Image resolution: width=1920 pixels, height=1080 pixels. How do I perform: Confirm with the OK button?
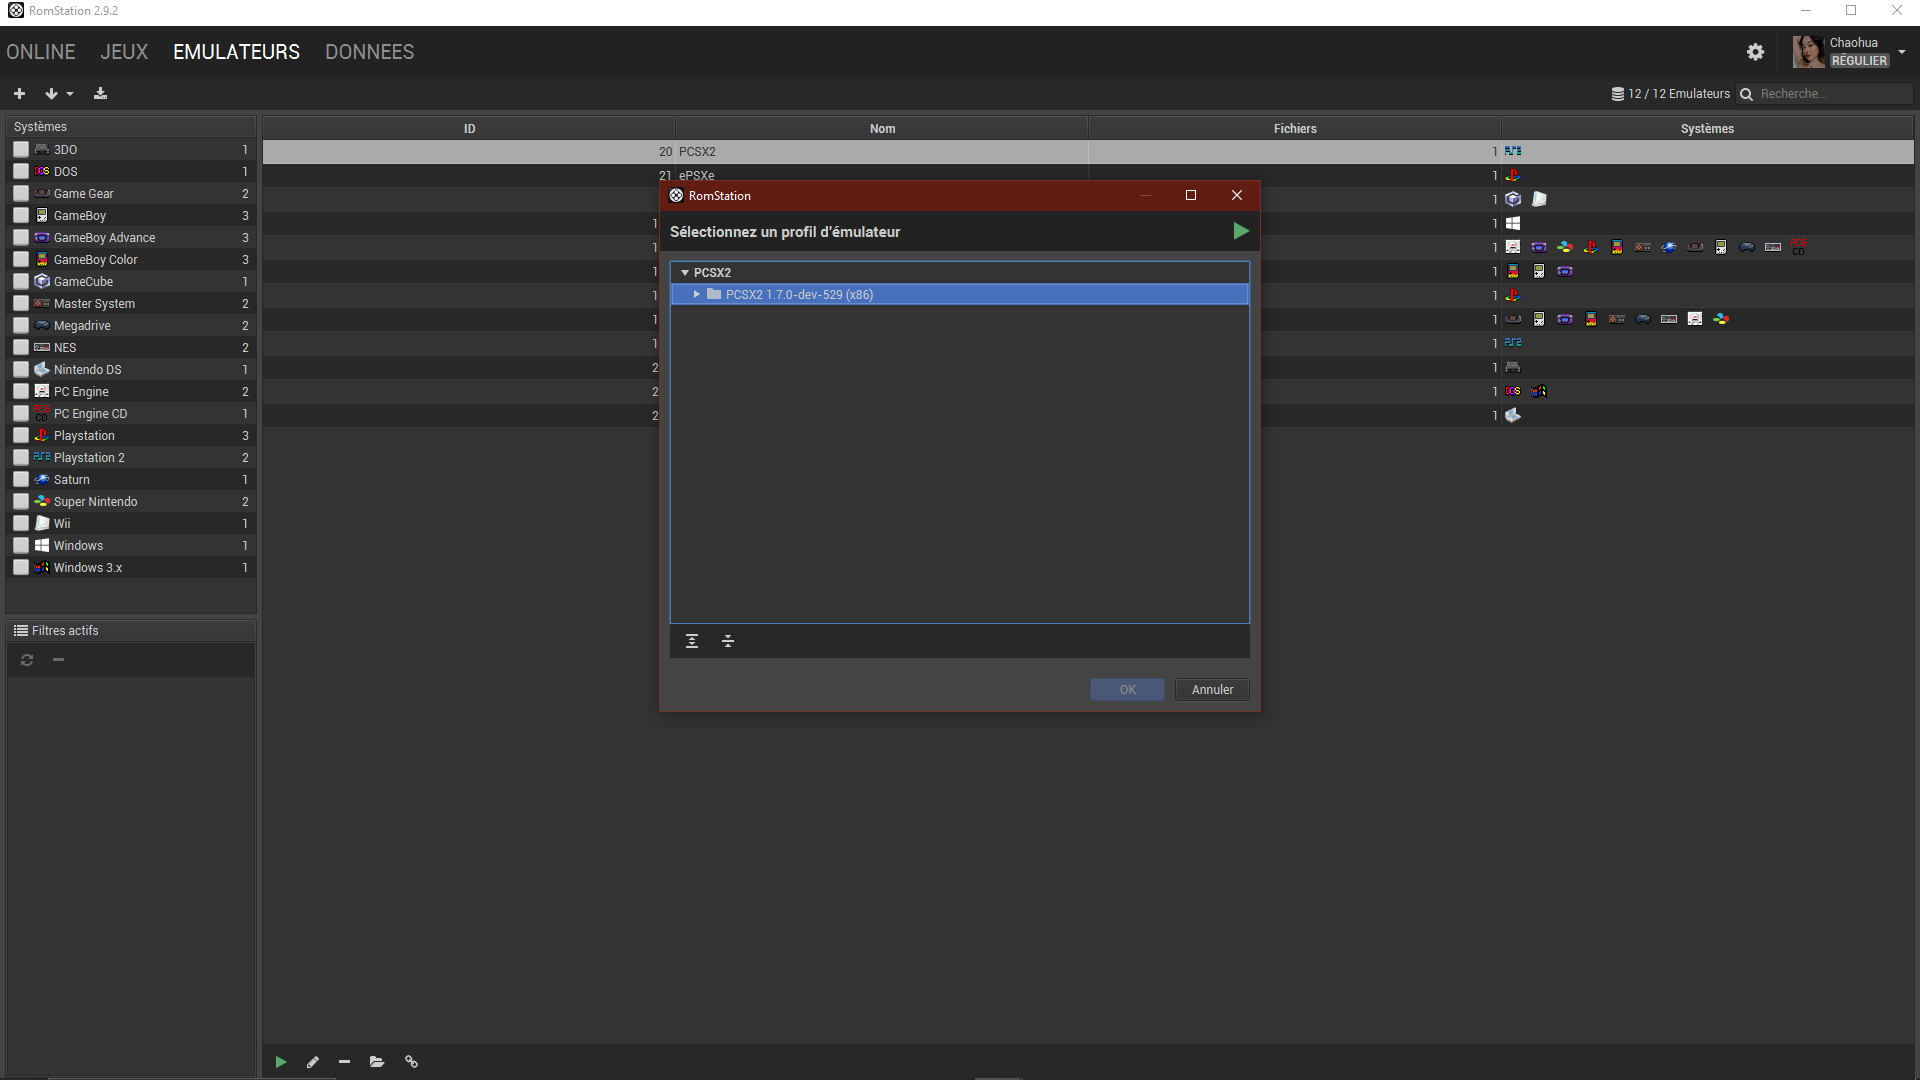click(1127, 689)
